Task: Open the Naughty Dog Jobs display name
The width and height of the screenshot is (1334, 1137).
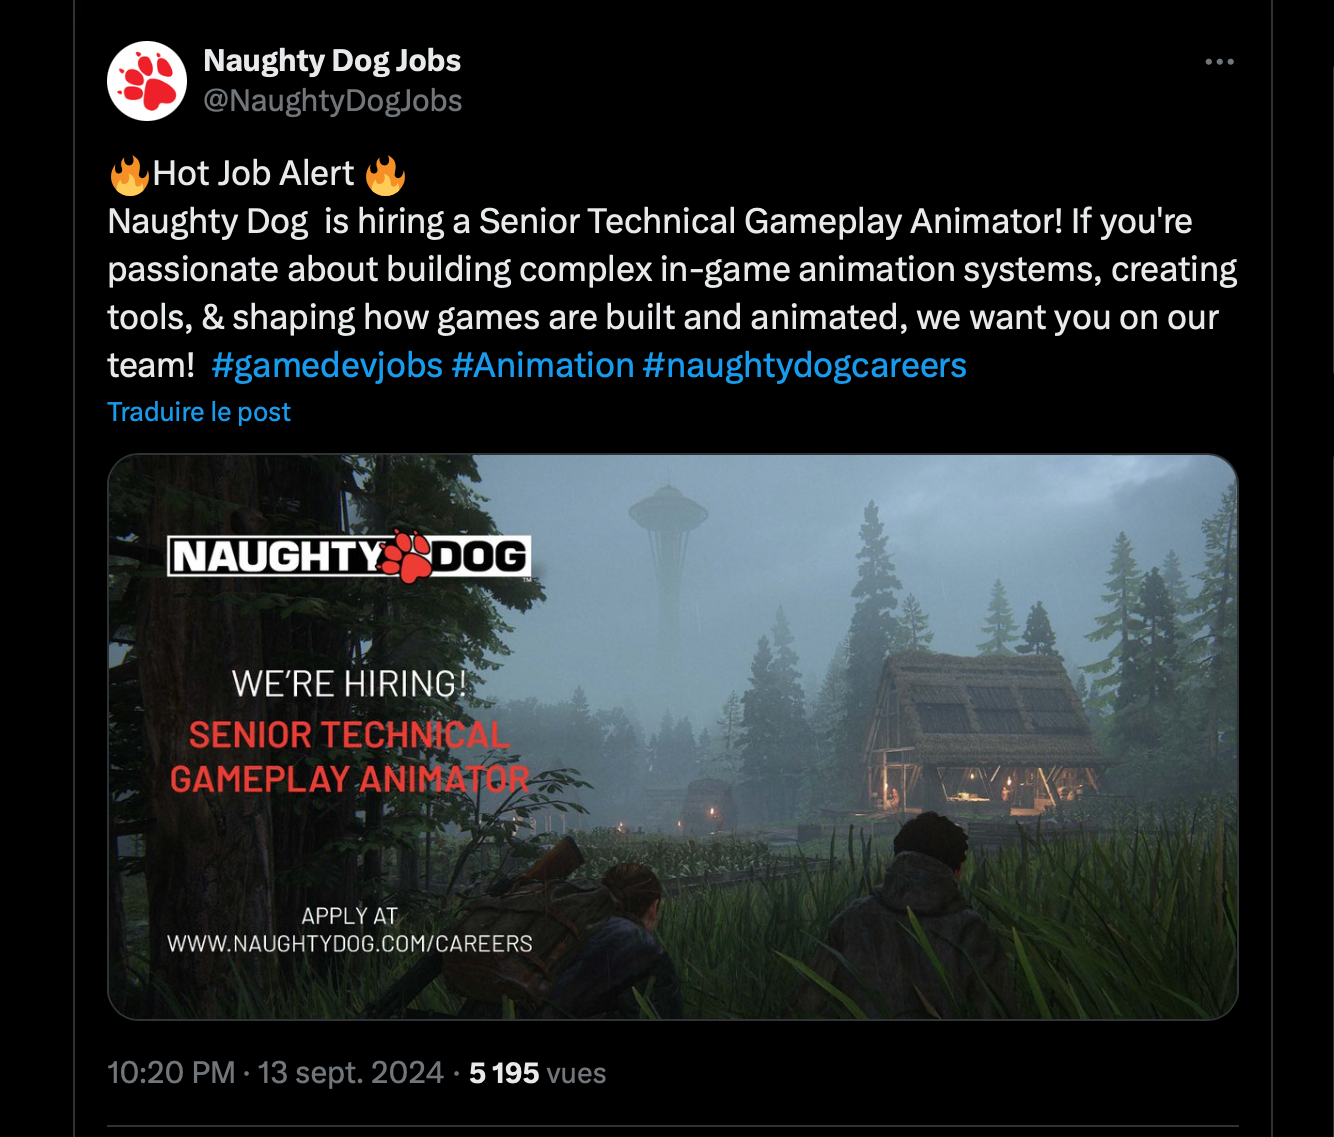Action: tap(332, 61)
